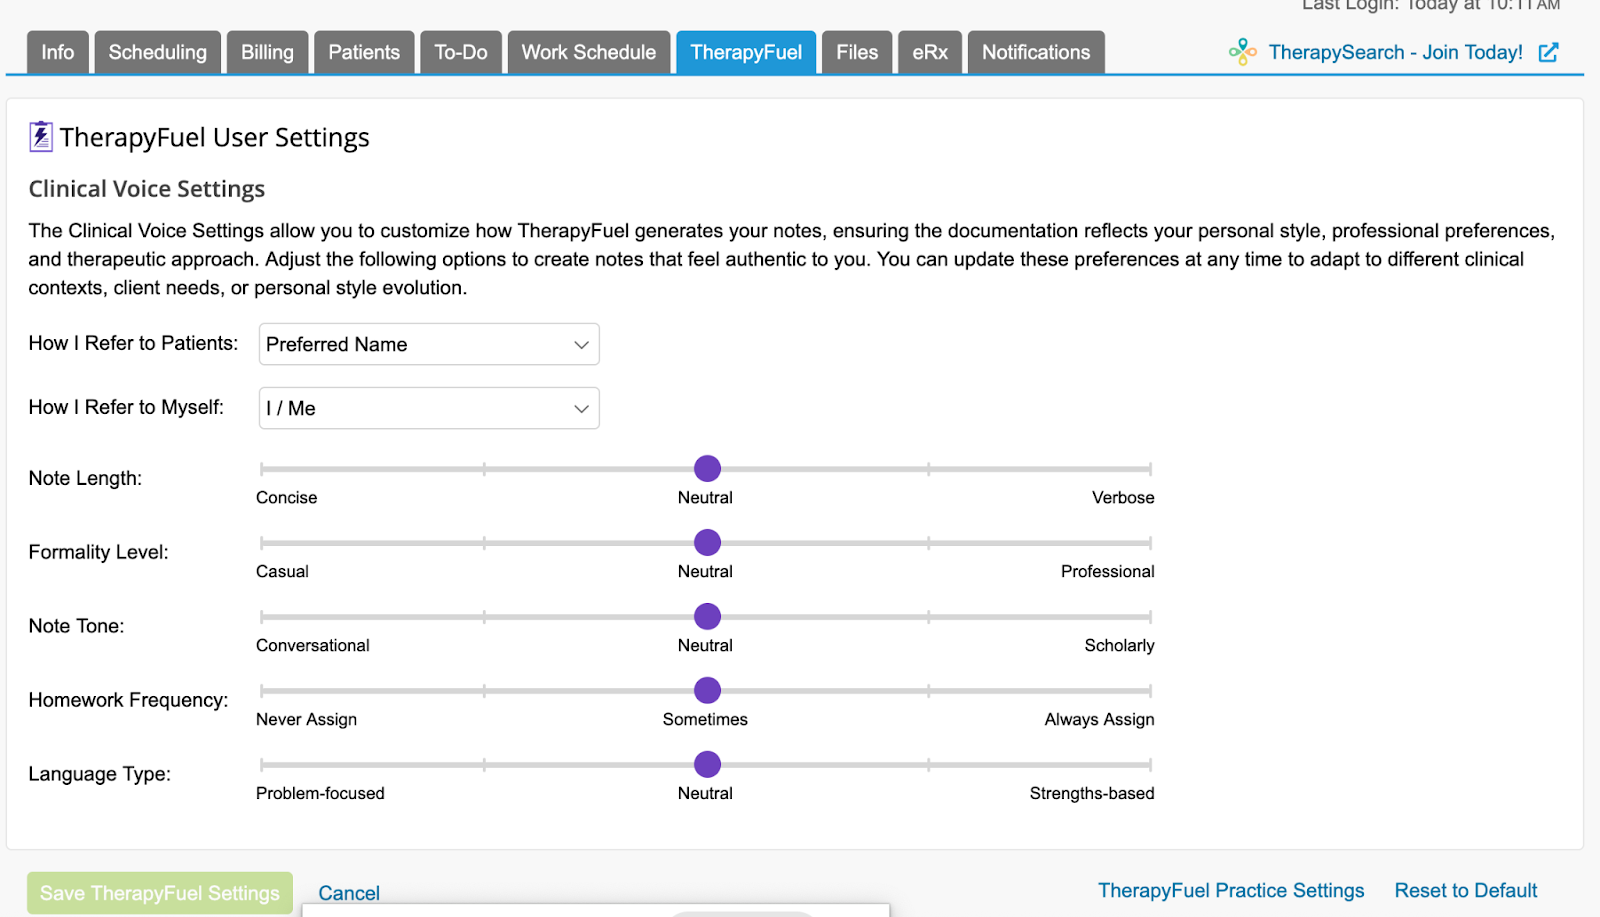The height and width of the screenshot is (917, 1600).
Task: Click the Homework Frequency slider handle
Action: 707,690
